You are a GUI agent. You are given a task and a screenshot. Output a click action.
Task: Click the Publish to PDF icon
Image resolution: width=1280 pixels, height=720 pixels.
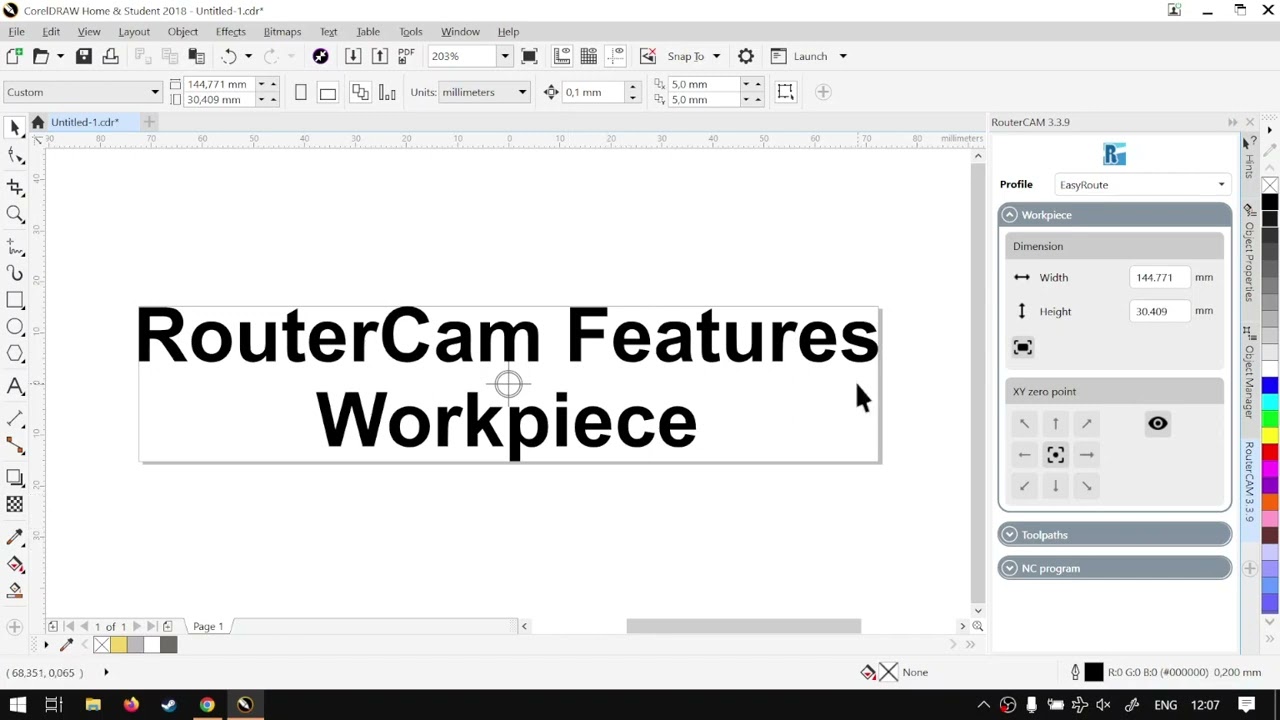(406, 56)
